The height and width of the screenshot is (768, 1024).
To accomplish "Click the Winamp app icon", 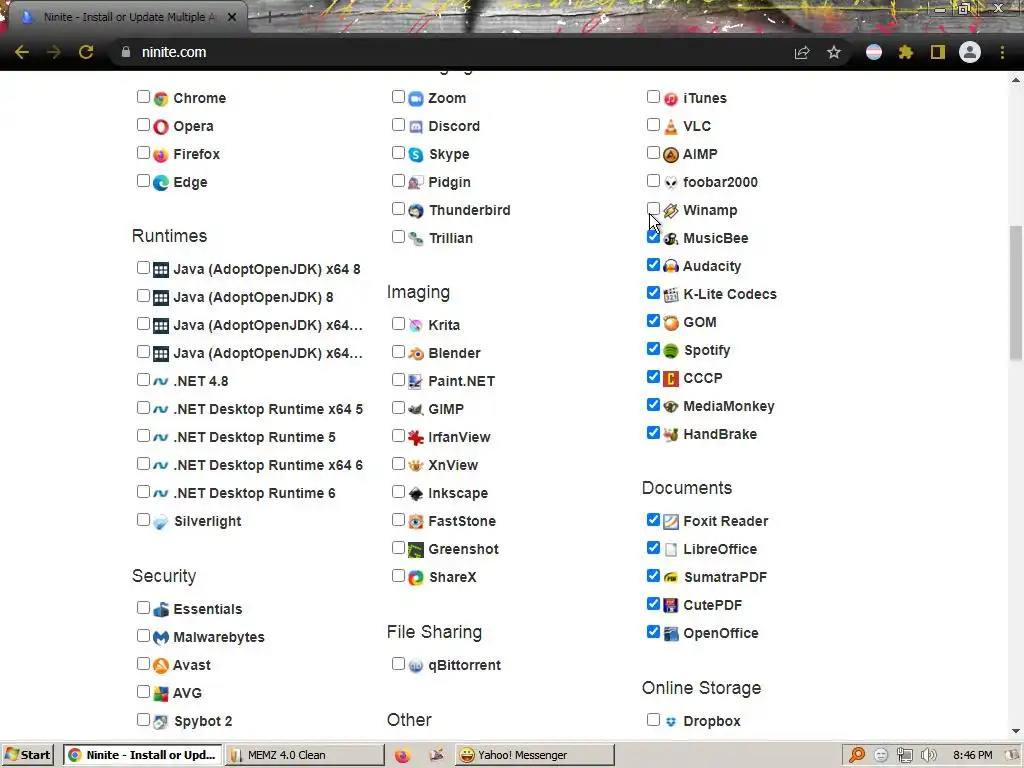I will point(671,211).
